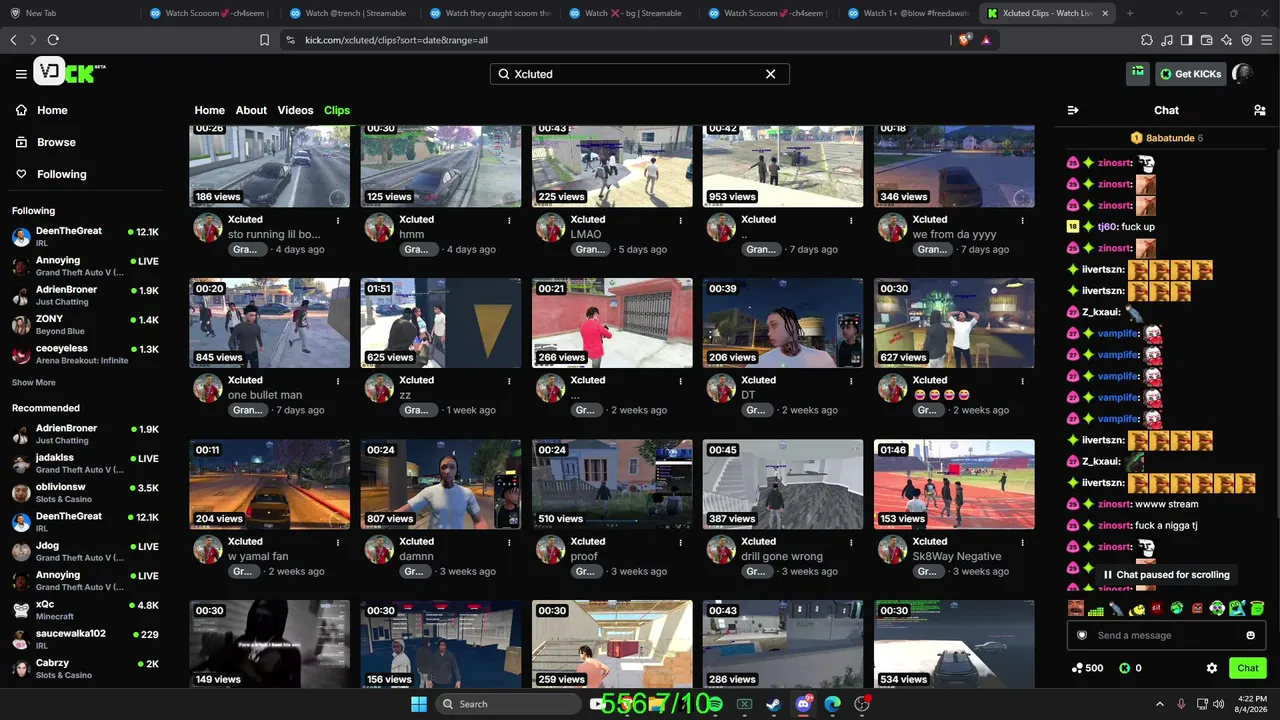This screenshot has height=720, width=1280.
Task: Open Browse in the sidebar
Action: point(45,142)
